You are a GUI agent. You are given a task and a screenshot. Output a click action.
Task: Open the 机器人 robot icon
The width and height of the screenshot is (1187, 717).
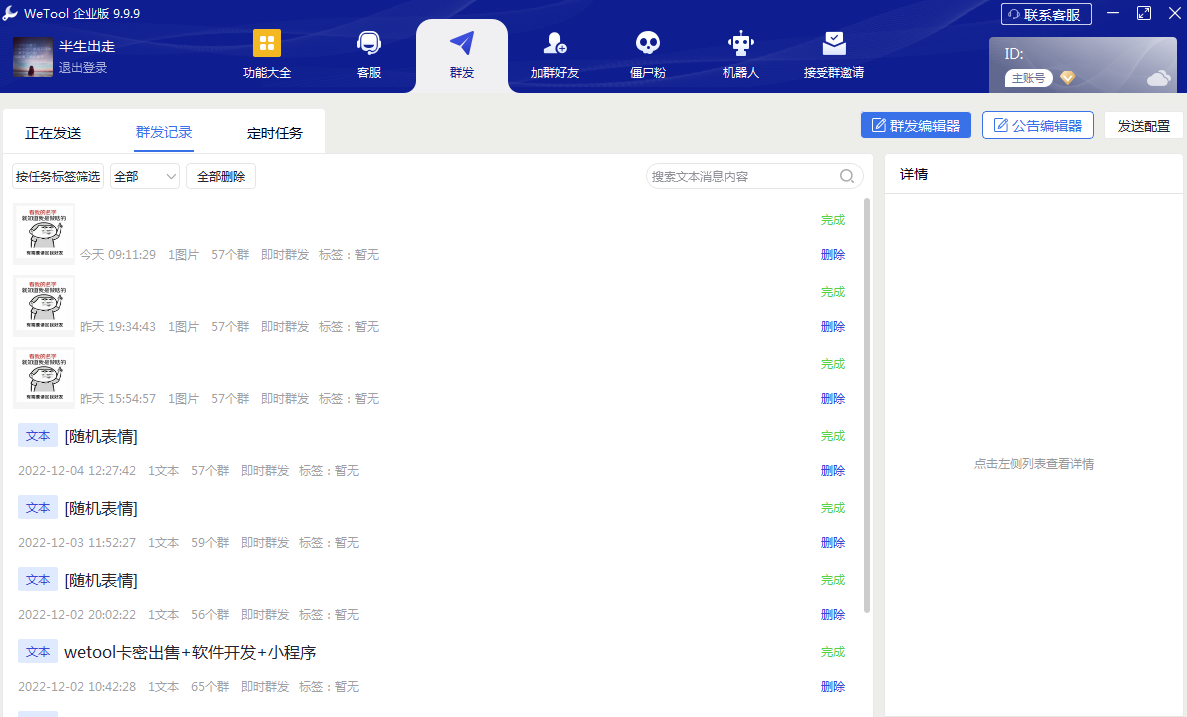[741, 44]
